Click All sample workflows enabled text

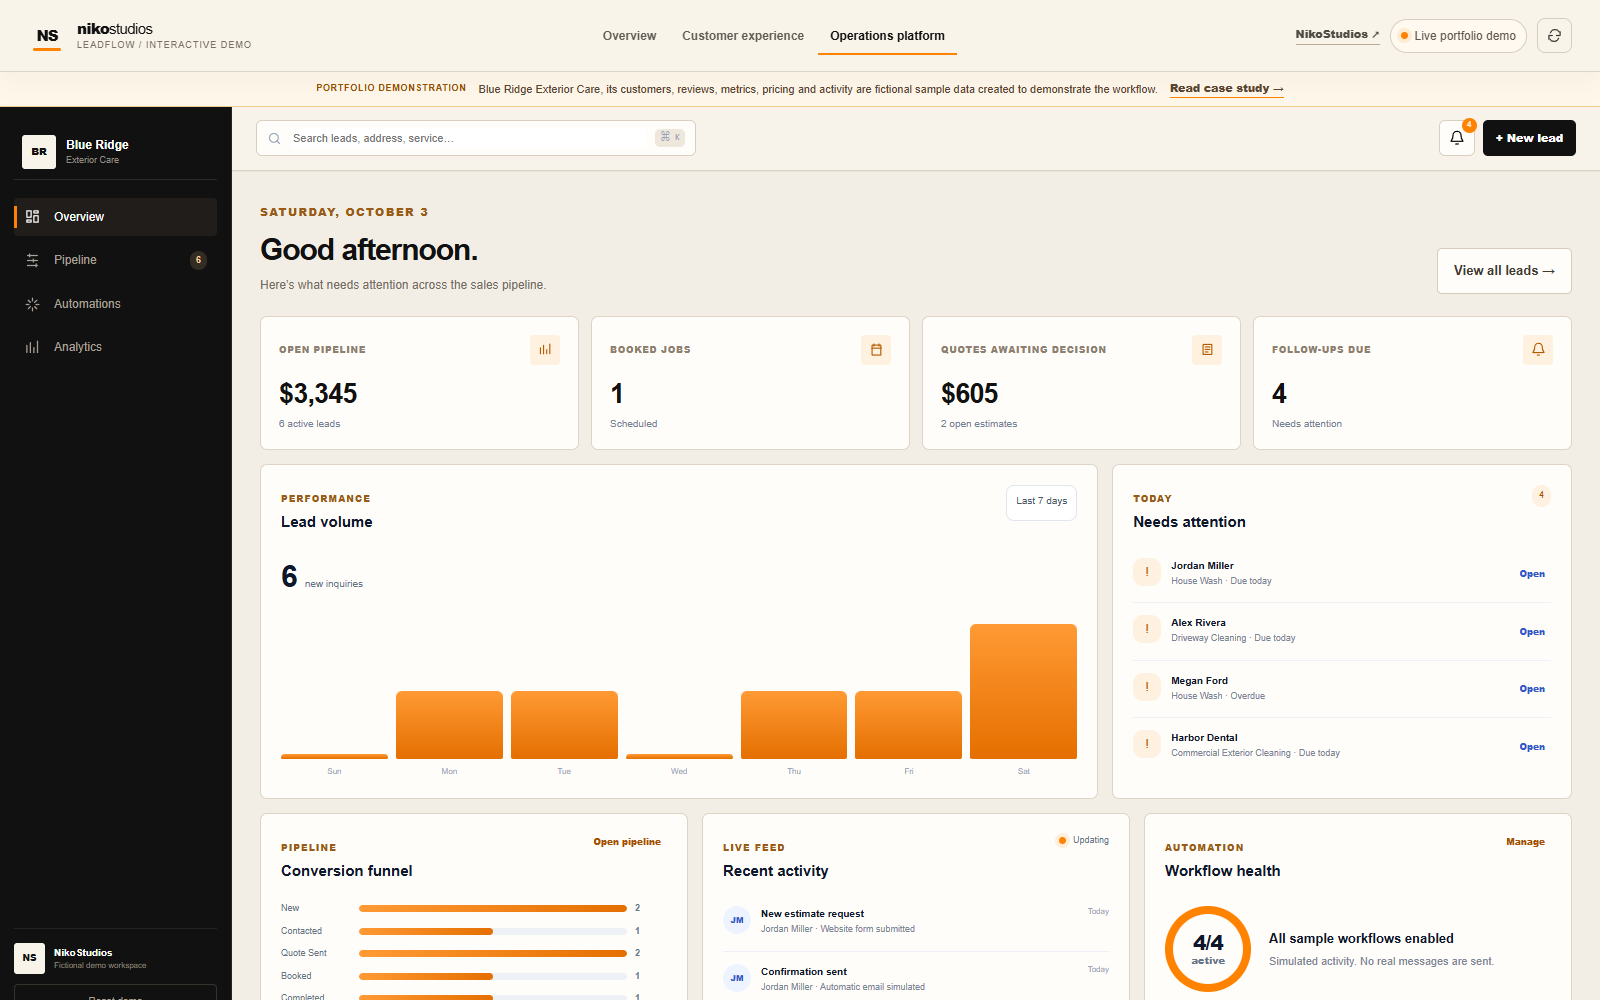pos(1361,938)
